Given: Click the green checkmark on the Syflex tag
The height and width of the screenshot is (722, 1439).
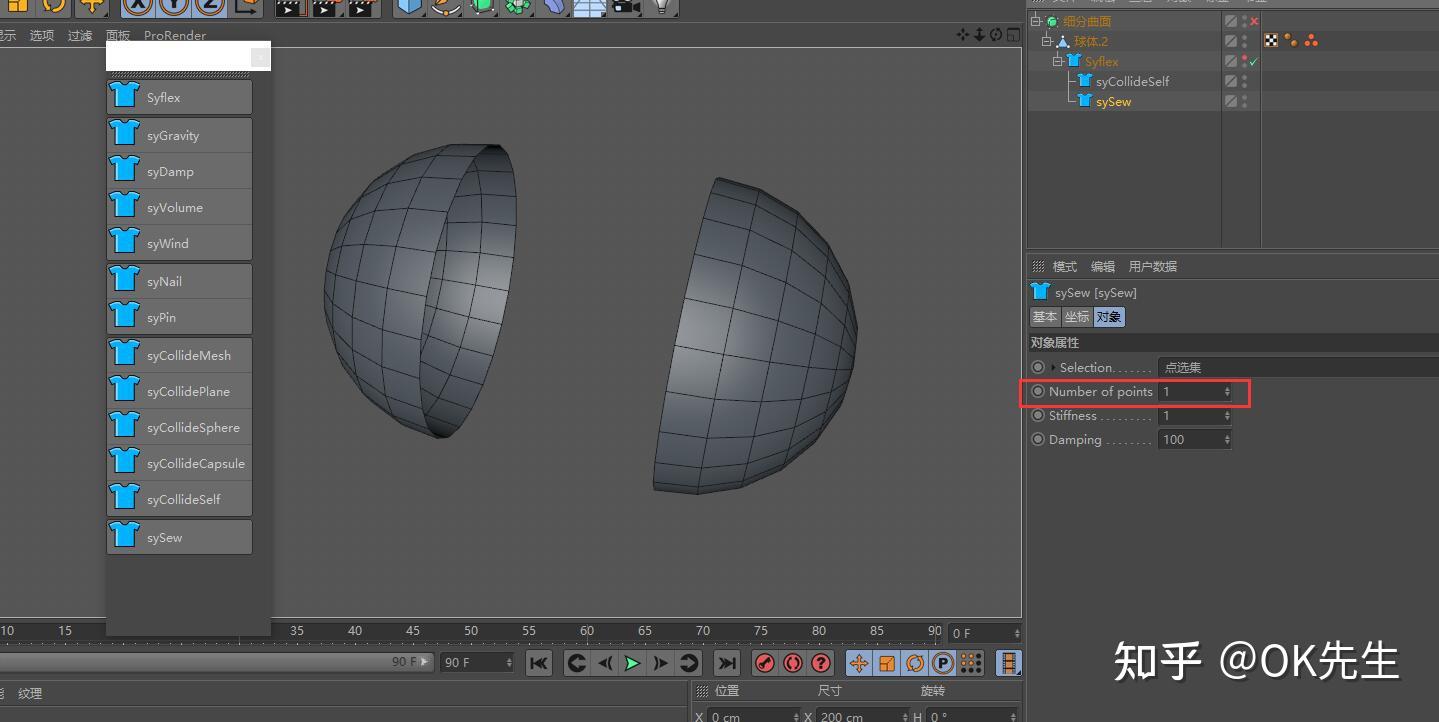Looking at the screenshot, I should (1251, 60).
